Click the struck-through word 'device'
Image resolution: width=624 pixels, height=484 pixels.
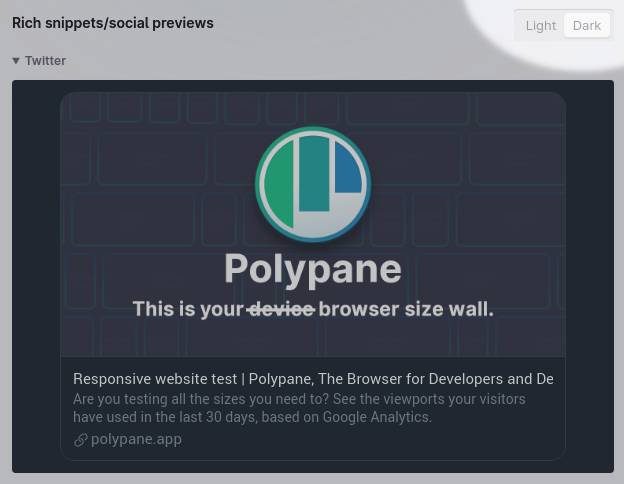pyautogui.click(x=281, y=309)
